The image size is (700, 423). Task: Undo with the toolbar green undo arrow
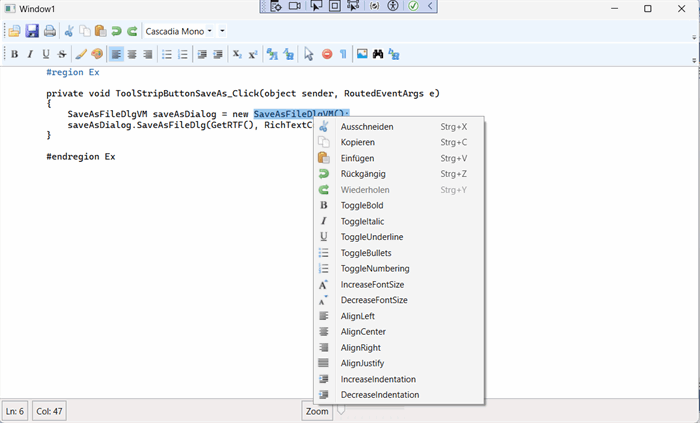[116, 31]
